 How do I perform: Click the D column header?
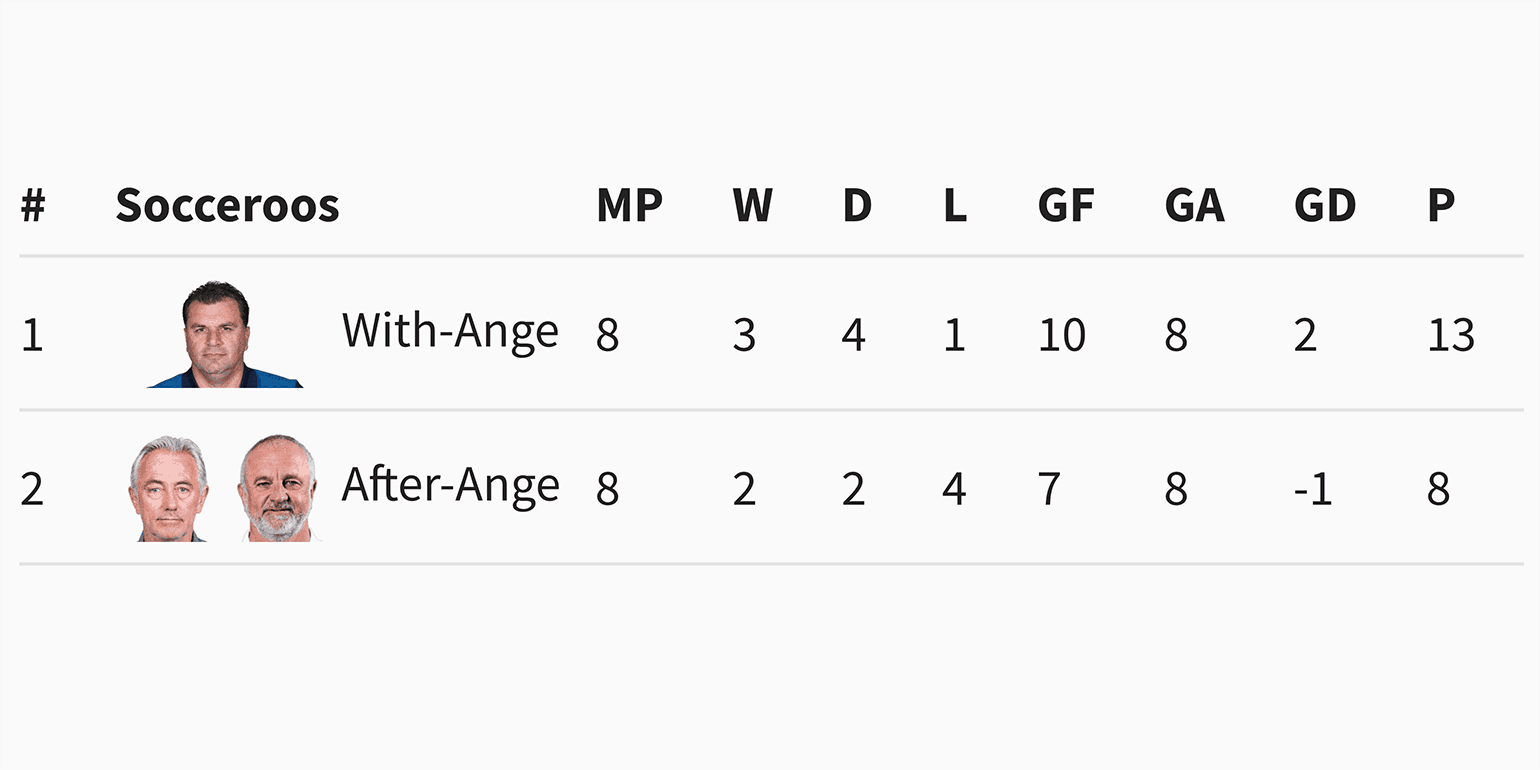coord(857,205)
